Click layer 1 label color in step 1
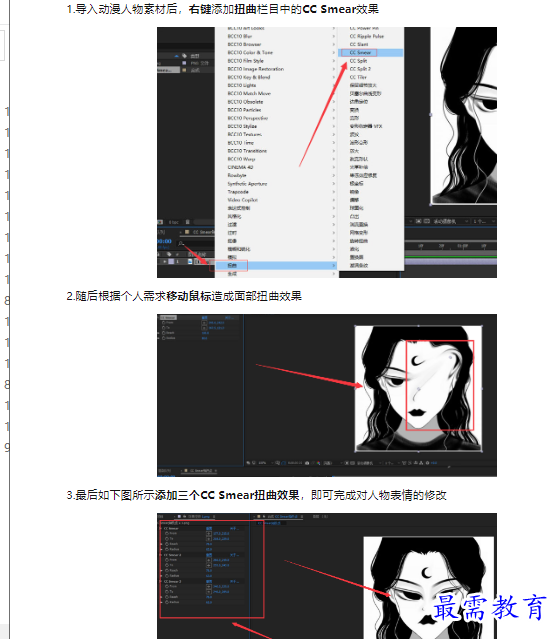555x639 pixels. coord(171,261)
